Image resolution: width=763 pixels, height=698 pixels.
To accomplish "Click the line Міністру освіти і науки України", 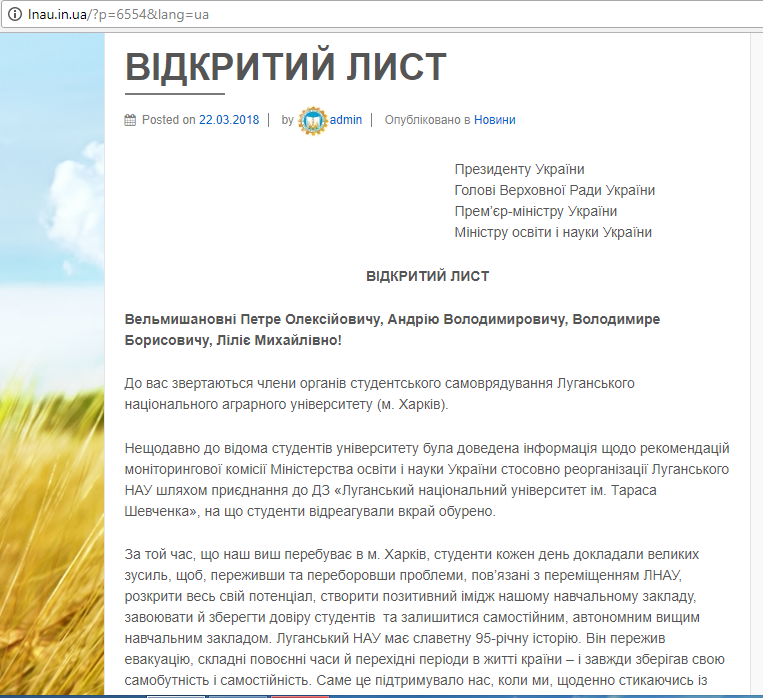I will [x=553, y=232].
